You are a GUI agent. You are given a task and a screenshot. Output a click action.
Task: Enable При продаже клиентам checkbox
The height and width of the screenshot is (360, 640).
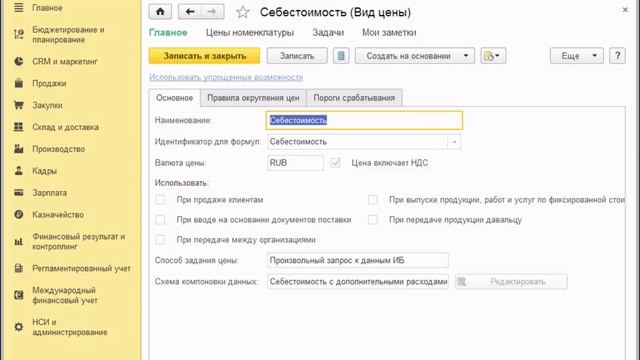pyautogui.click(x=160, y=200)
